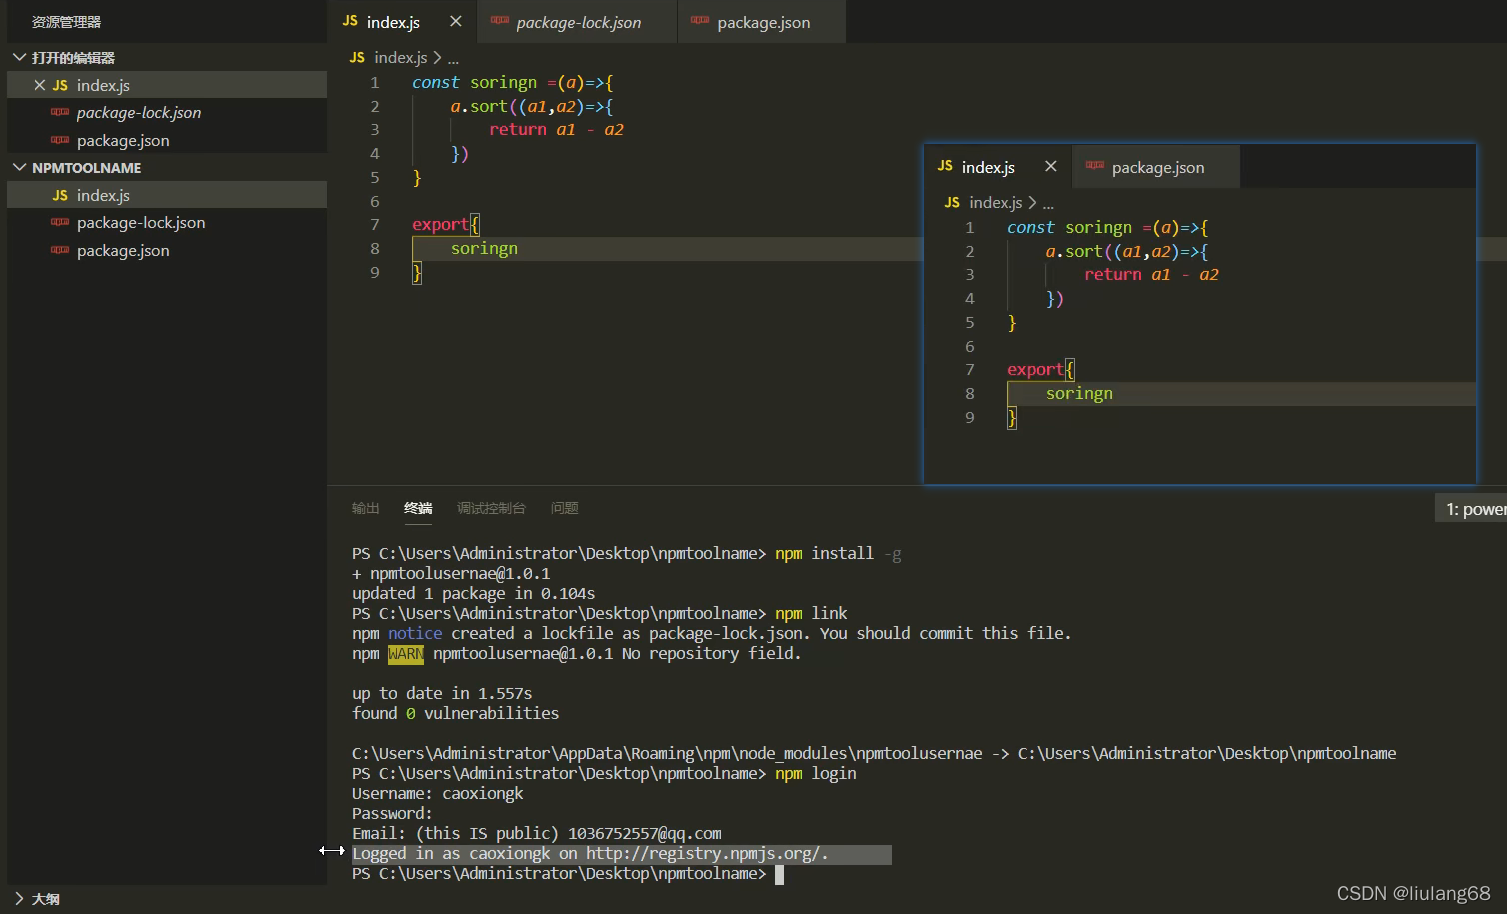
Task: Open package.json in open editors list
Action: point(167,141)
